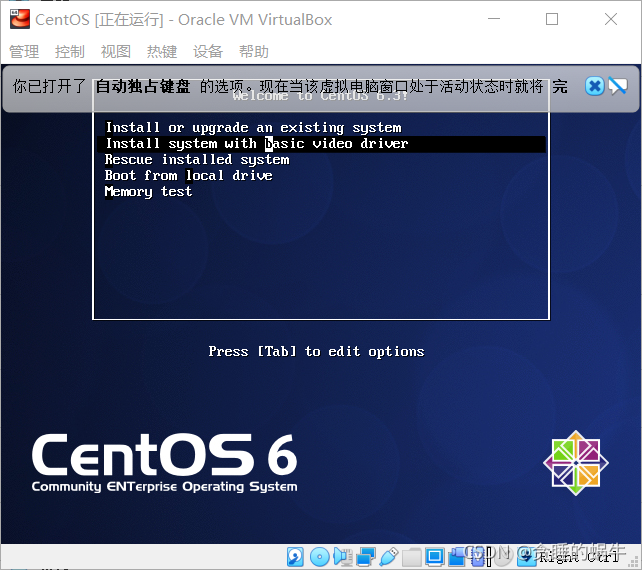Dismiss the keyboard capture notification
The width and height of the screenshot is (642, 570).
tap(595, 86)
